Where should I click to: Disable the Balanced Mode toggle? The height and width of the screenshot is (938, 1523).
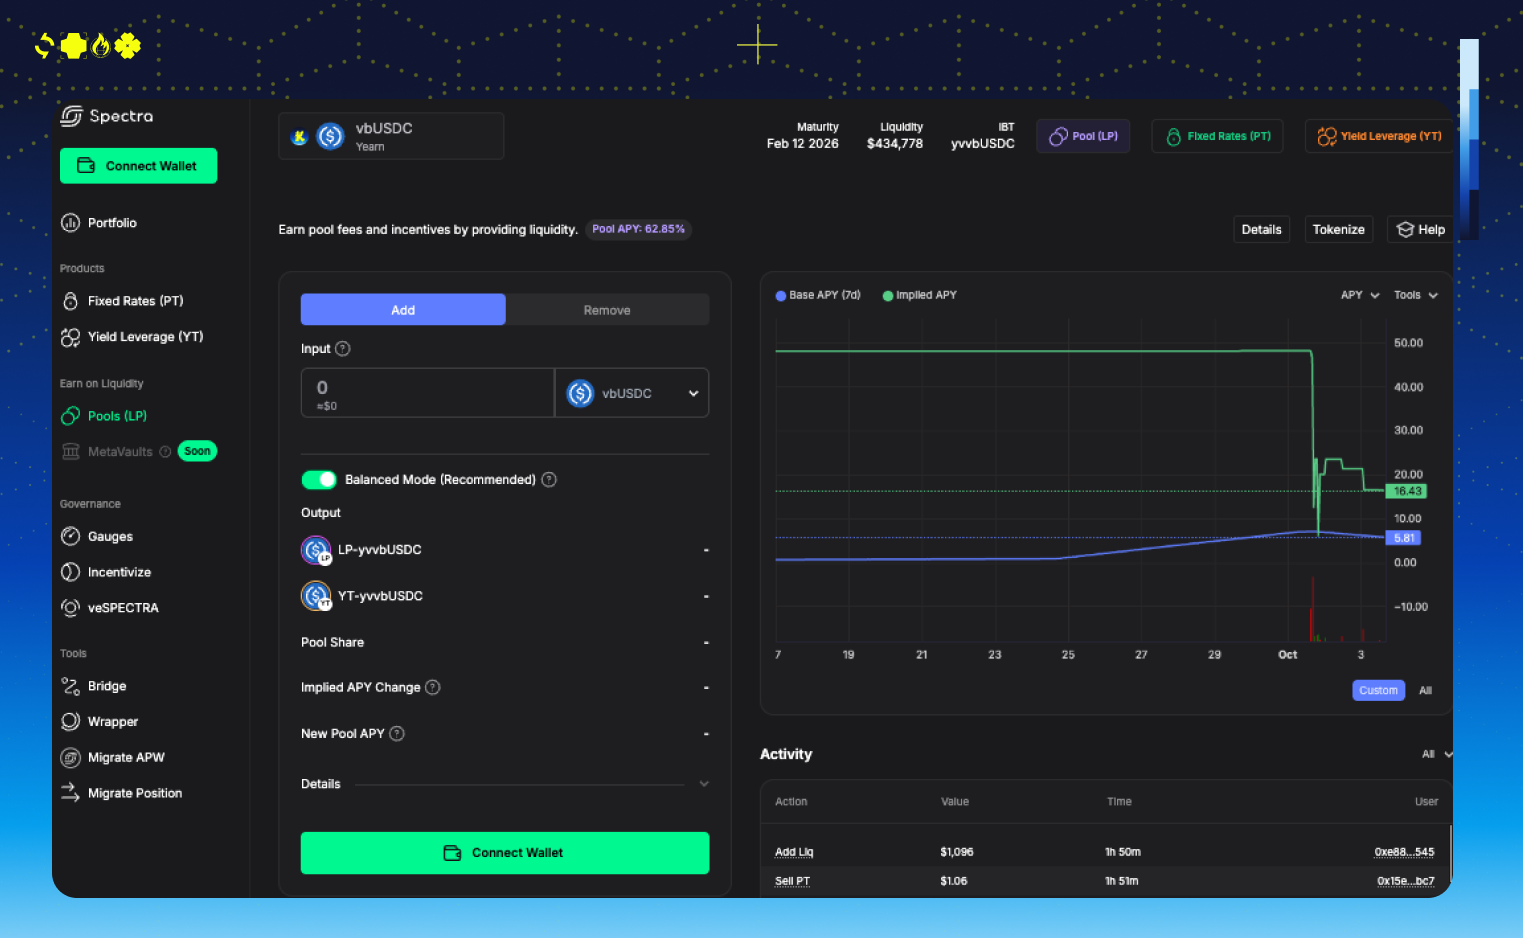[319, 480]
